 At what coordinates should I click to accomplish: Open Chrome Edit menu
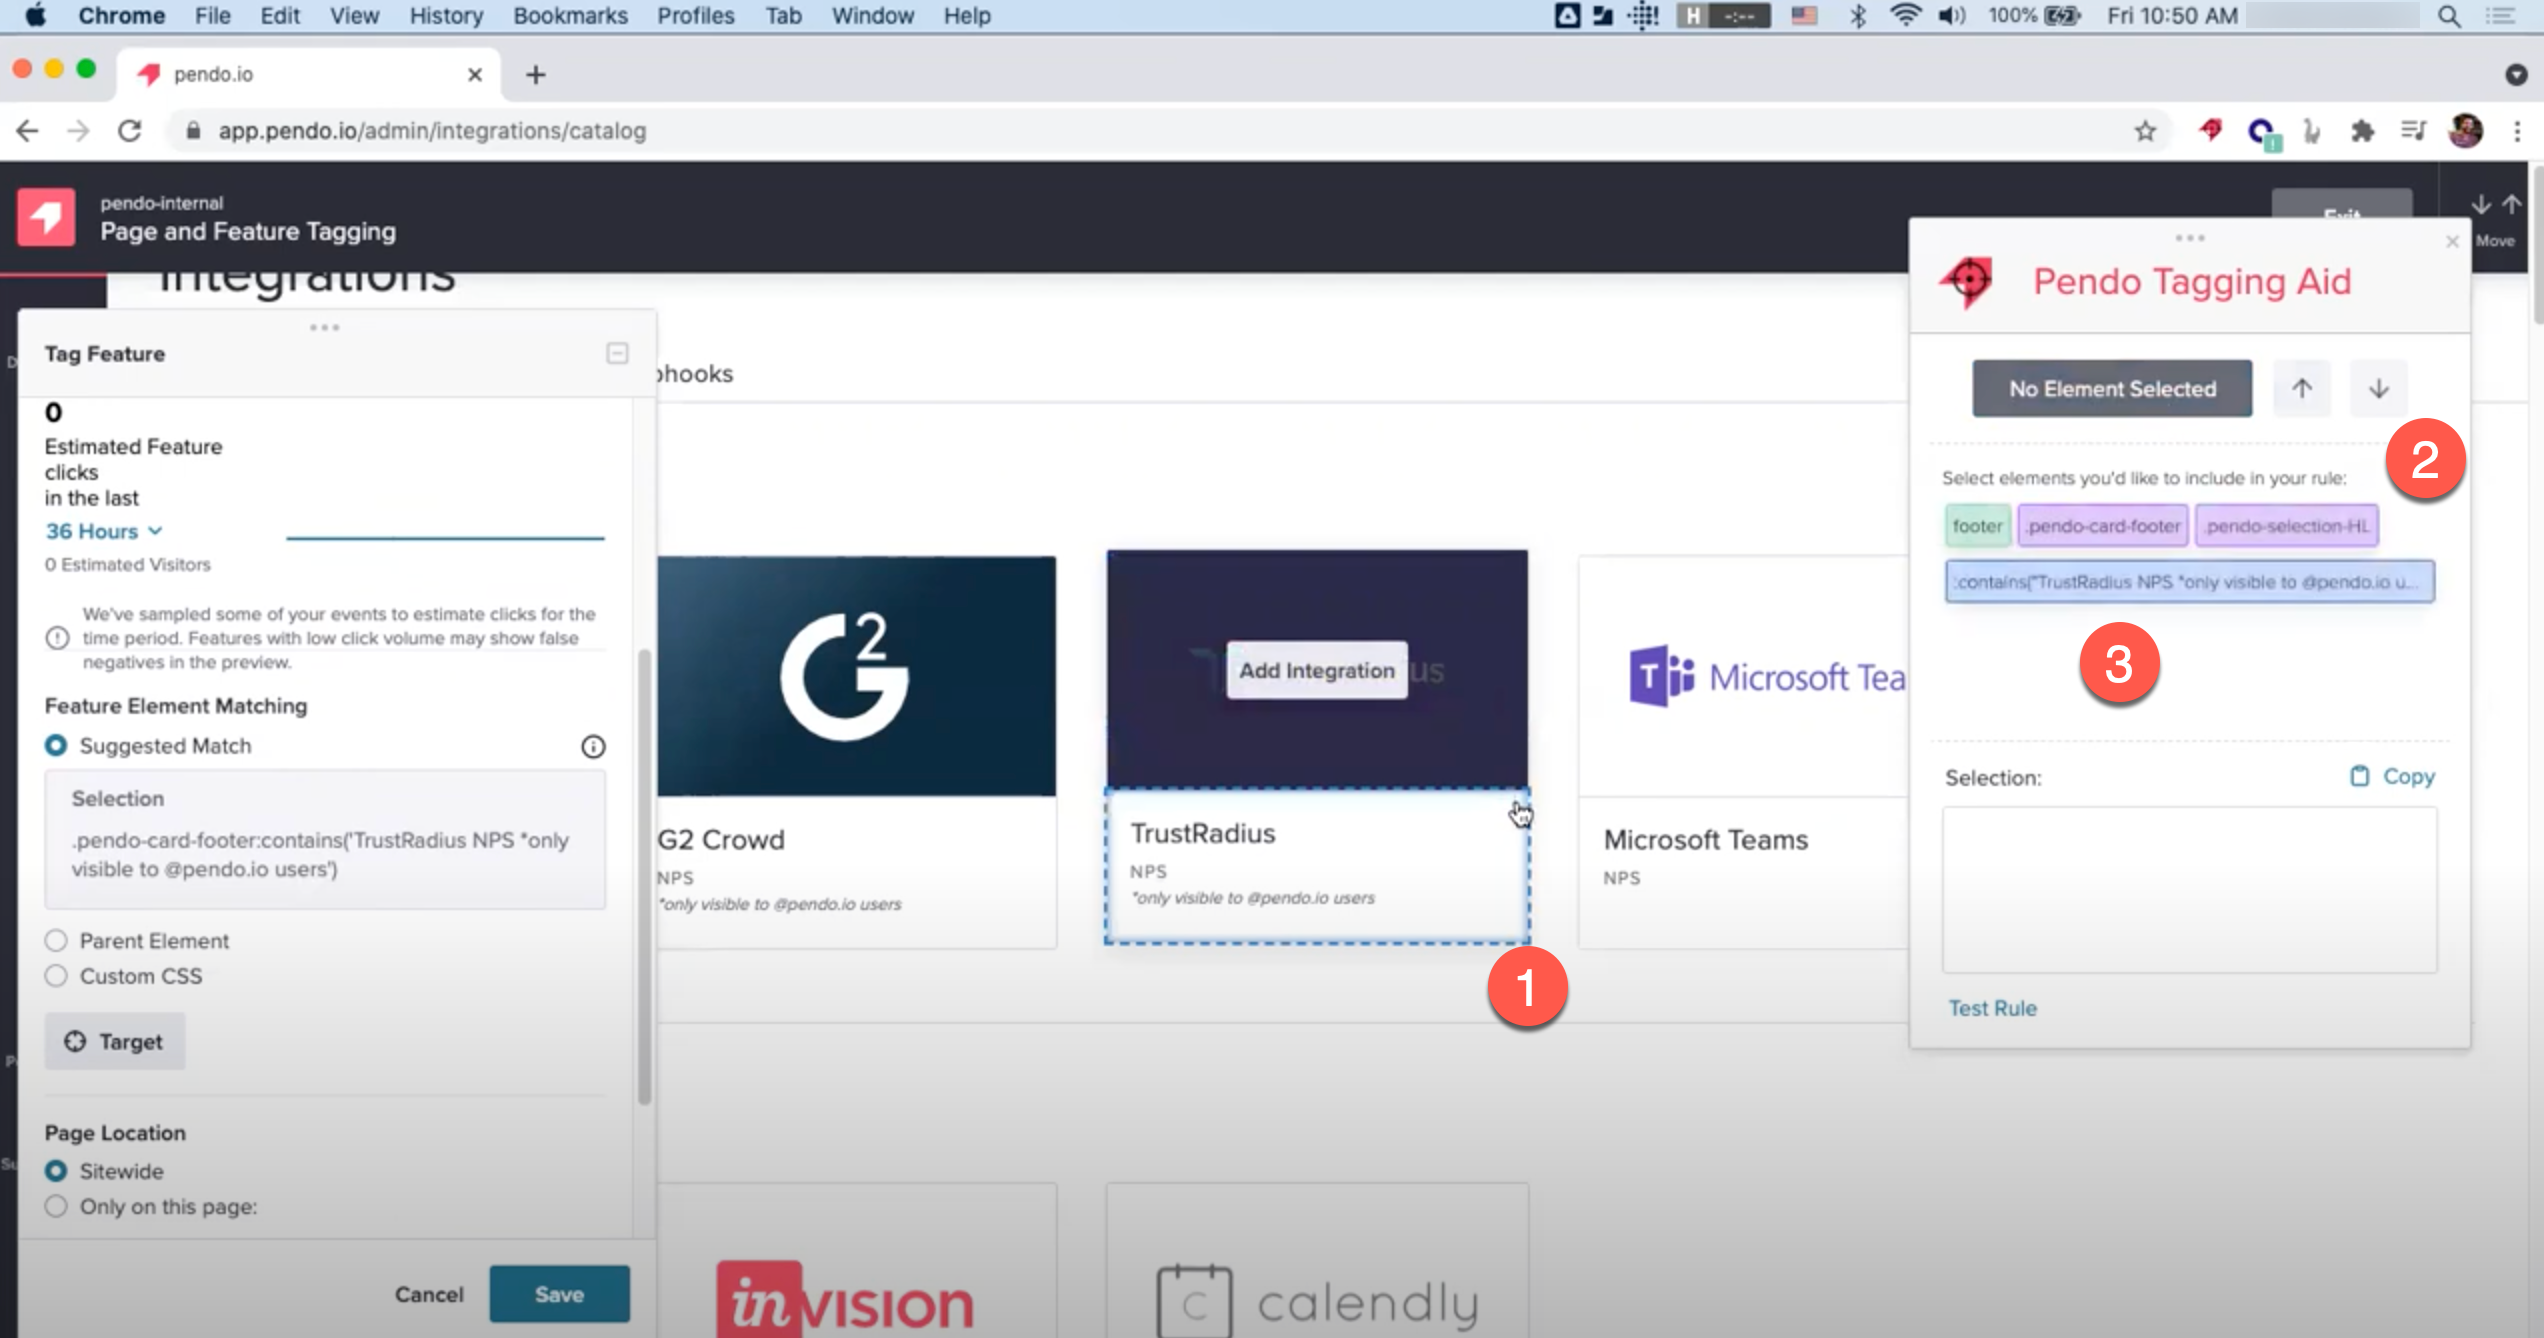280,15
